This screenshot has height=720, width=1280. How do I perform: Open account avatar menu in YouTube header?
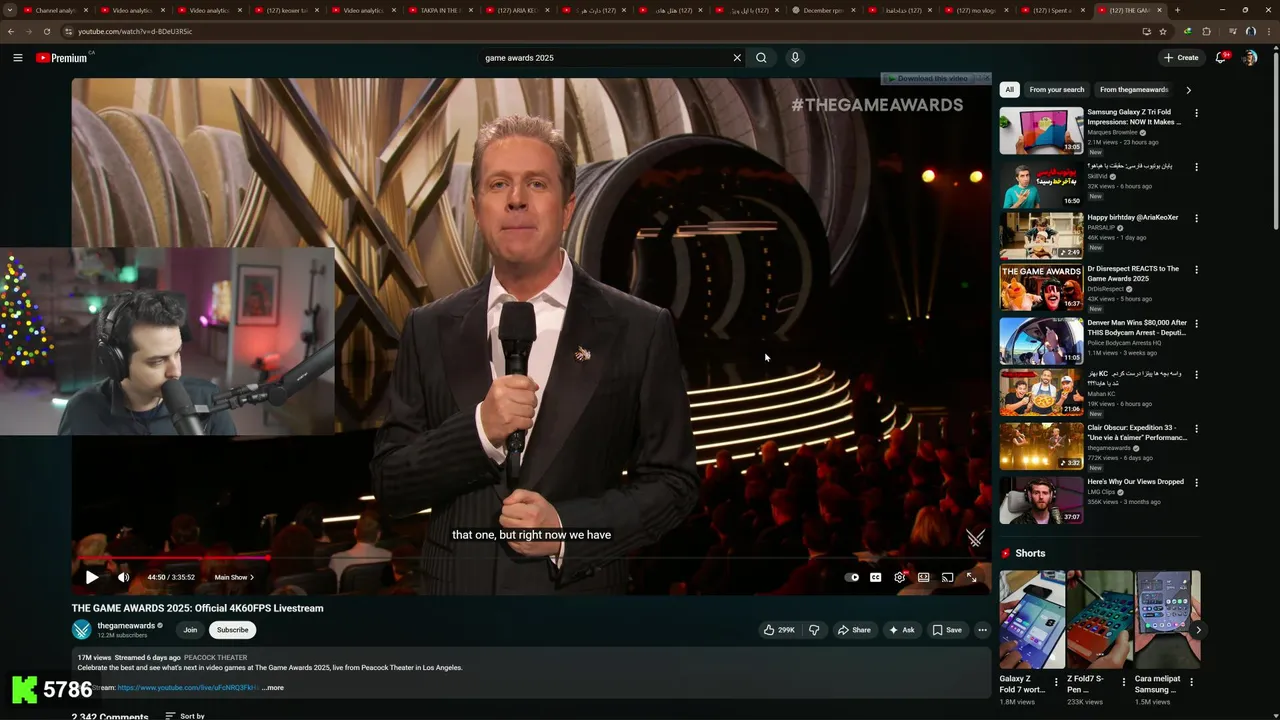pos(1250,58)
